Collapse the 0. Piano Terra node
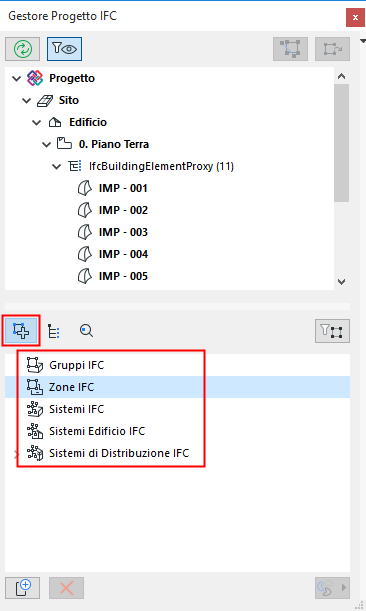 (46, 145)
